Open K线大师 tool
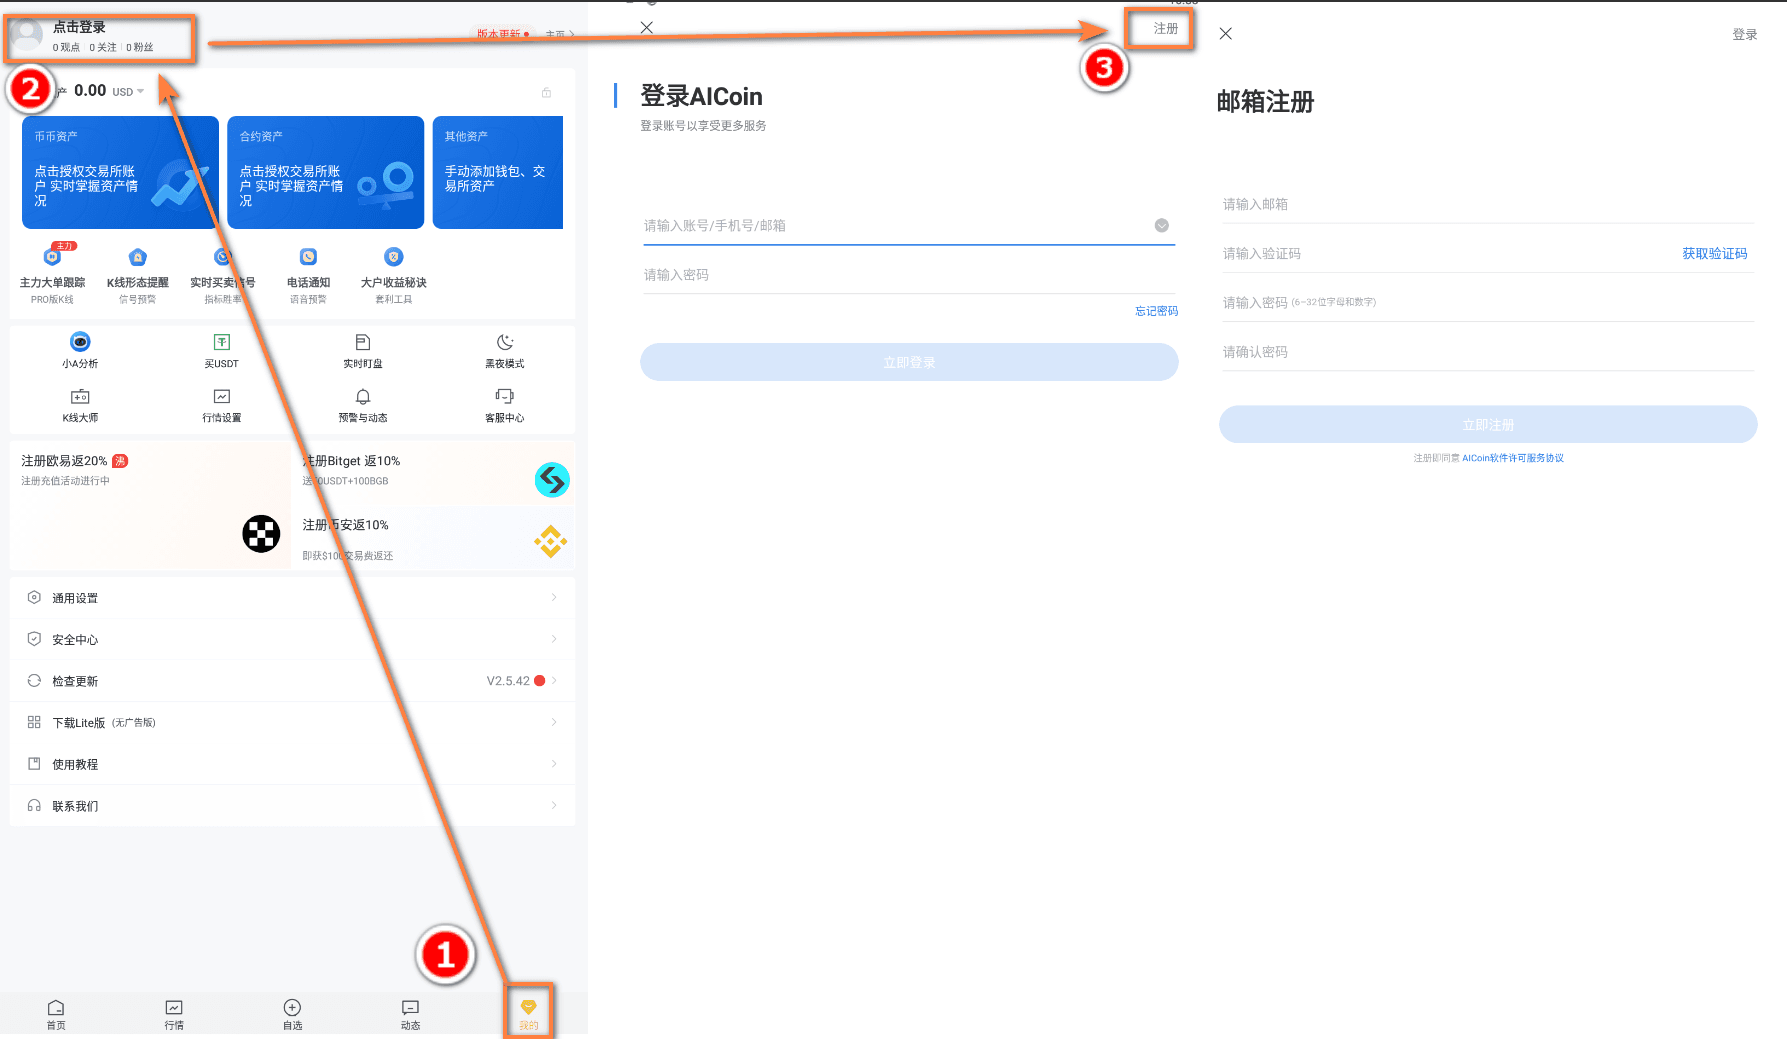Image resolution: width=1787 pixels, height=1039 pixels. point(80,397)
